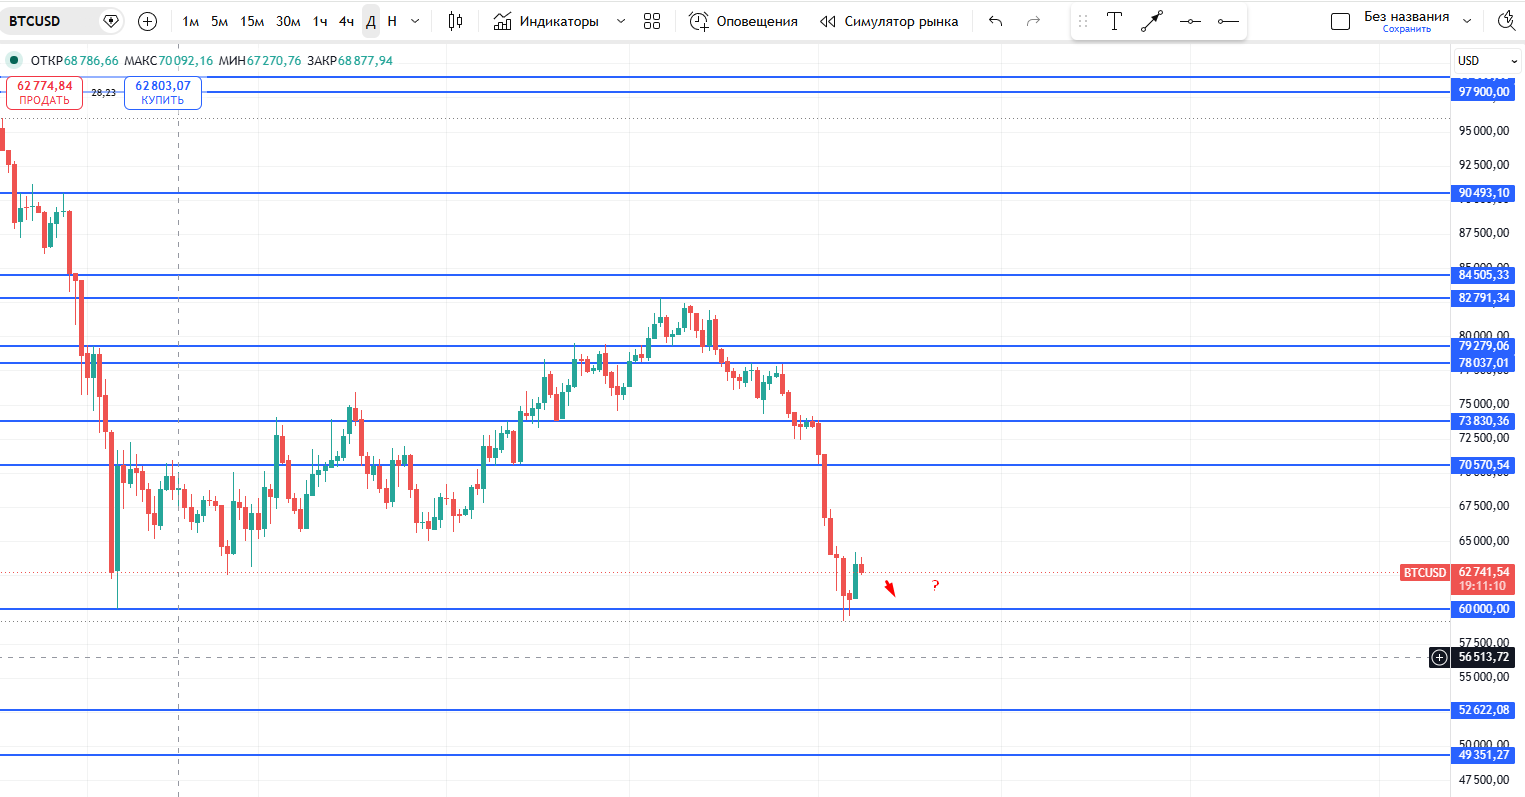This screenshot has width=1525, height=797.
Task: Open the four-squares templates grid icon
Action: pyautogui.click(x=652, y=21)
